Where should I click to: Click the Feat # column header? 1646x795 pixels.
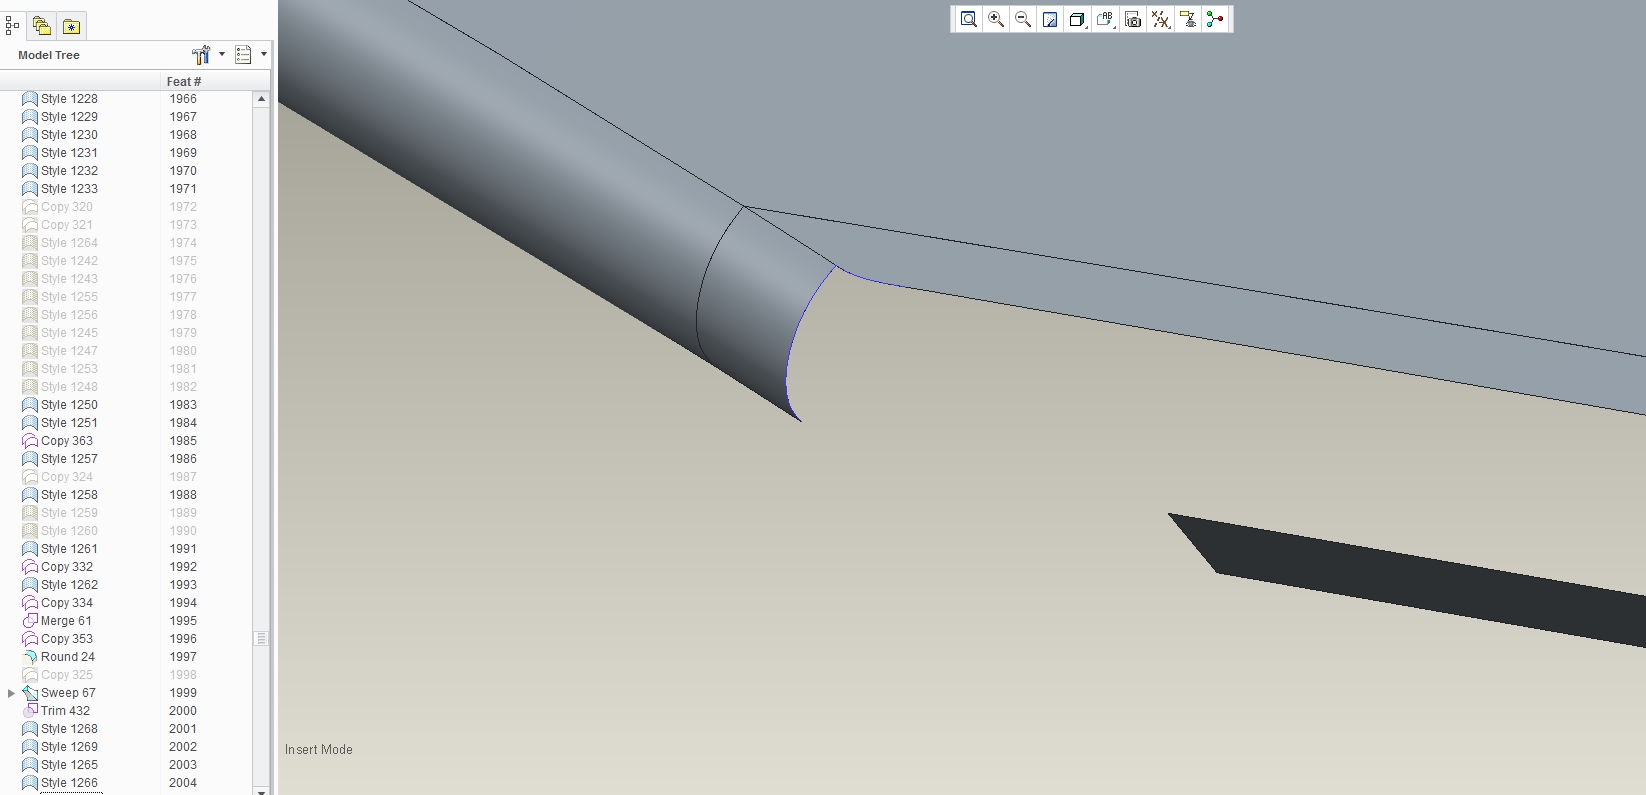pyautogui.click(x=184, y=82)
